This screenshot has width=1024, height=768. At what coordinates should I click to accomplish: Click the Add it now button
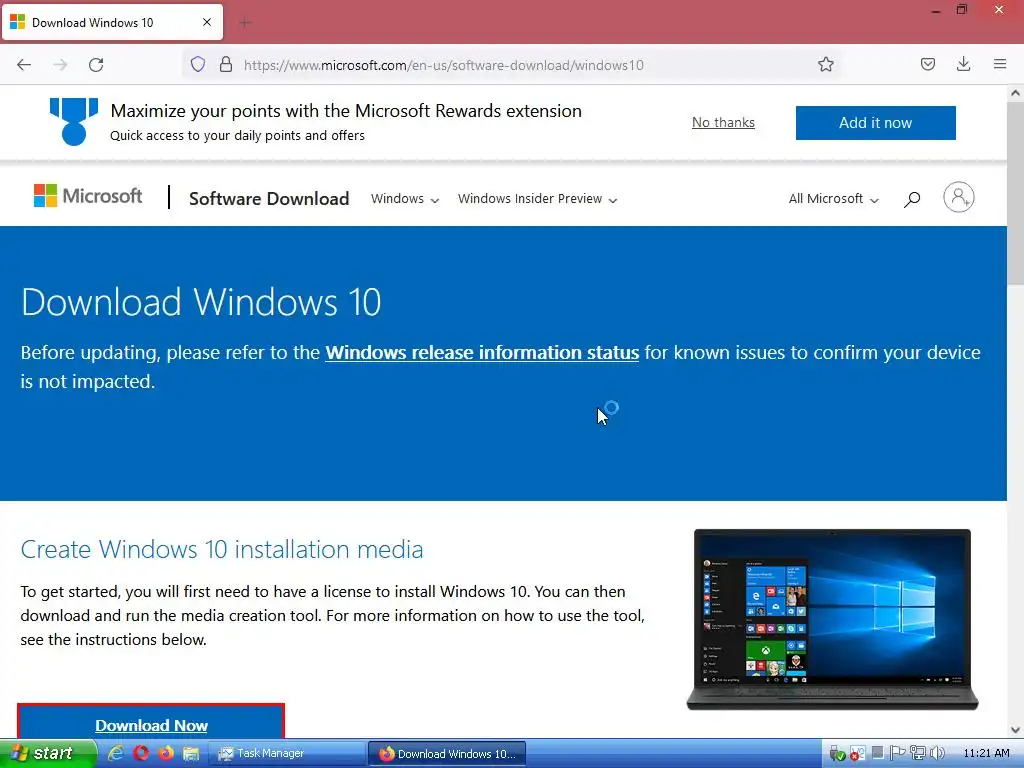pos(875,123)
